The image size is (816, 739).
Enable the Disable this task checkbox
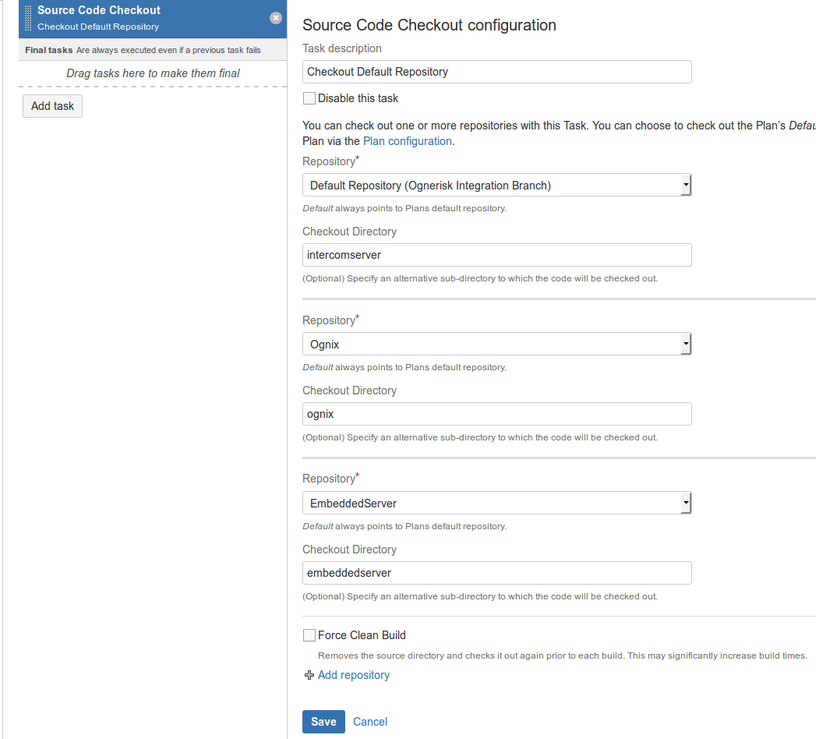pos(309,98)
